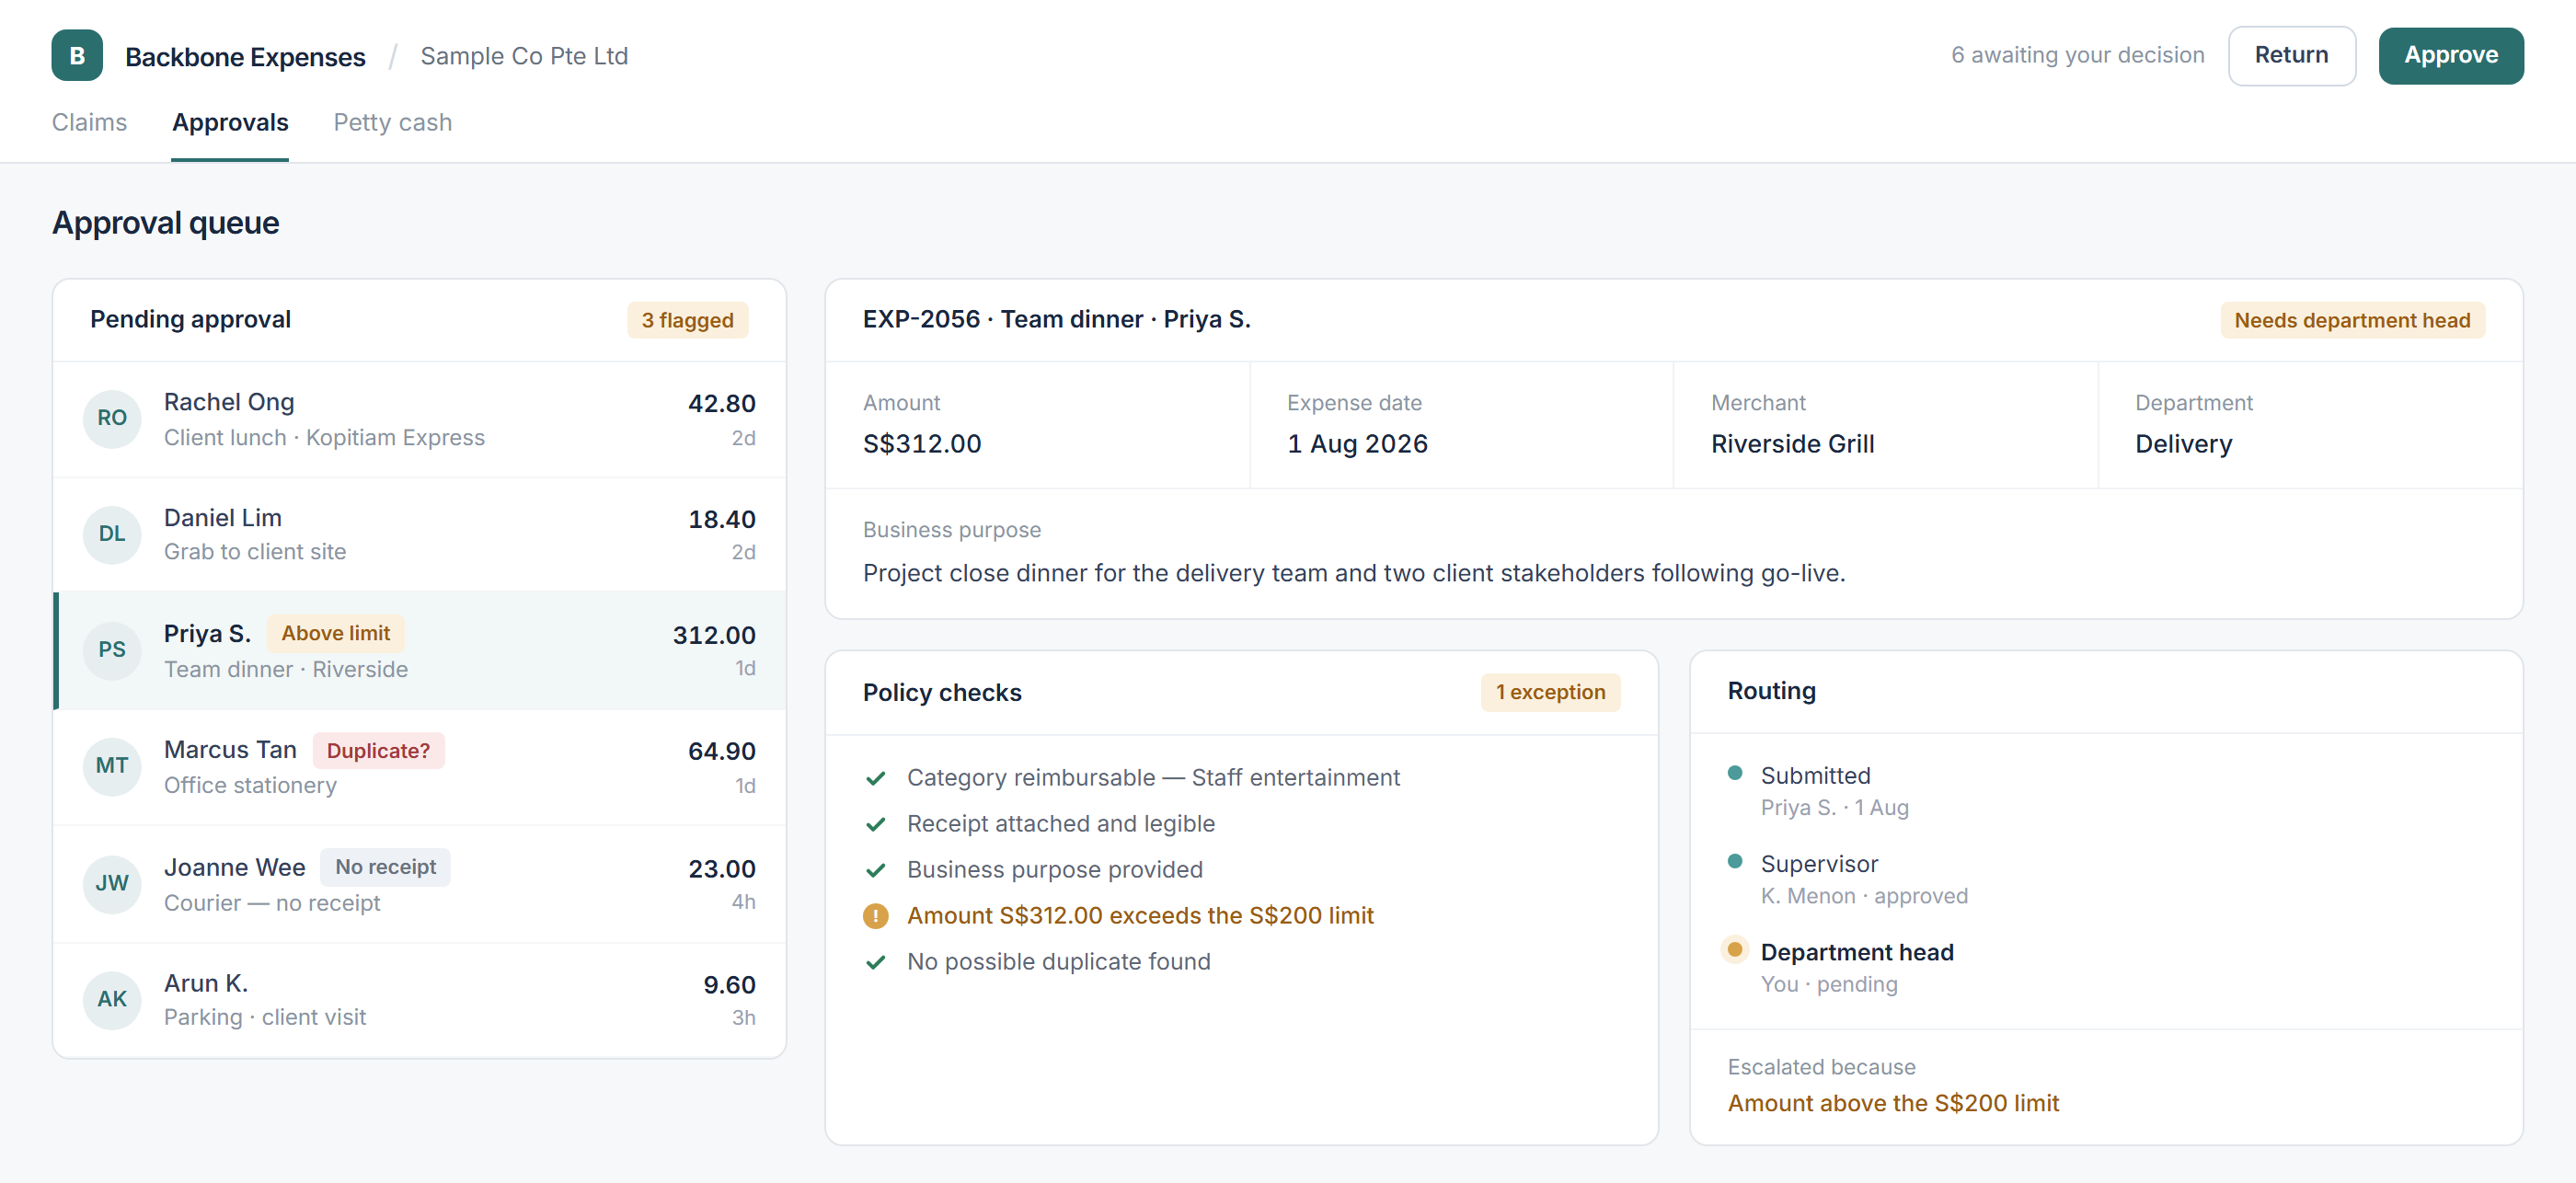Screen dimensions: 2576x1183
Task: Click the 18.40 amount in Daniel Lim's row
Action: tap(721, 519)
